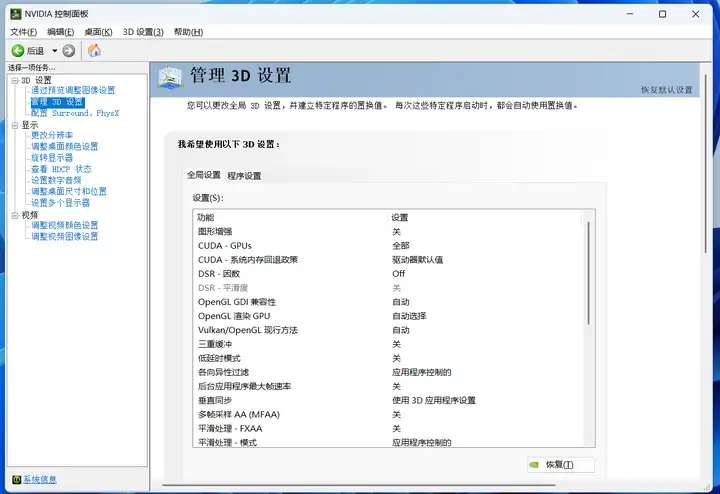The height and width of the screenshot is (494, 720).
Task: Click the main panel vertical scrollbar
Action: [706, 161]
